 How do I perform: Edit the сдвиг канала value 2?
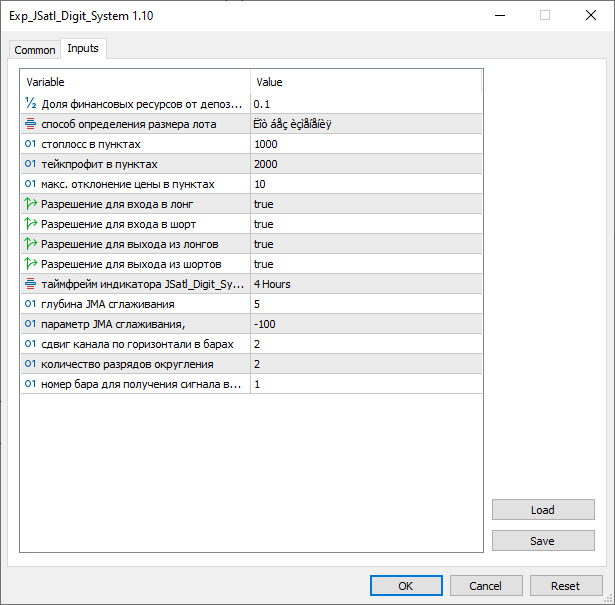pyautogui.click(x=366, y=344)
